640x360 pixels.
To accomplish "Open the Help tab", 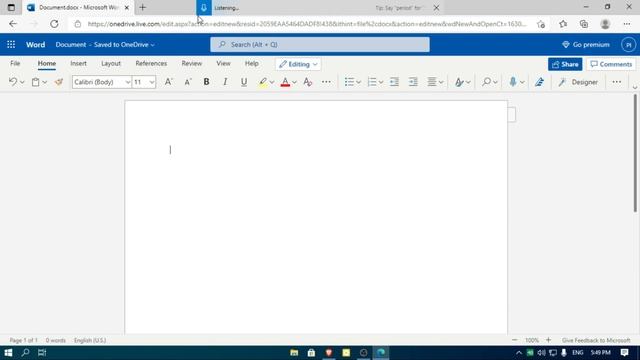I will click(251, 64).
